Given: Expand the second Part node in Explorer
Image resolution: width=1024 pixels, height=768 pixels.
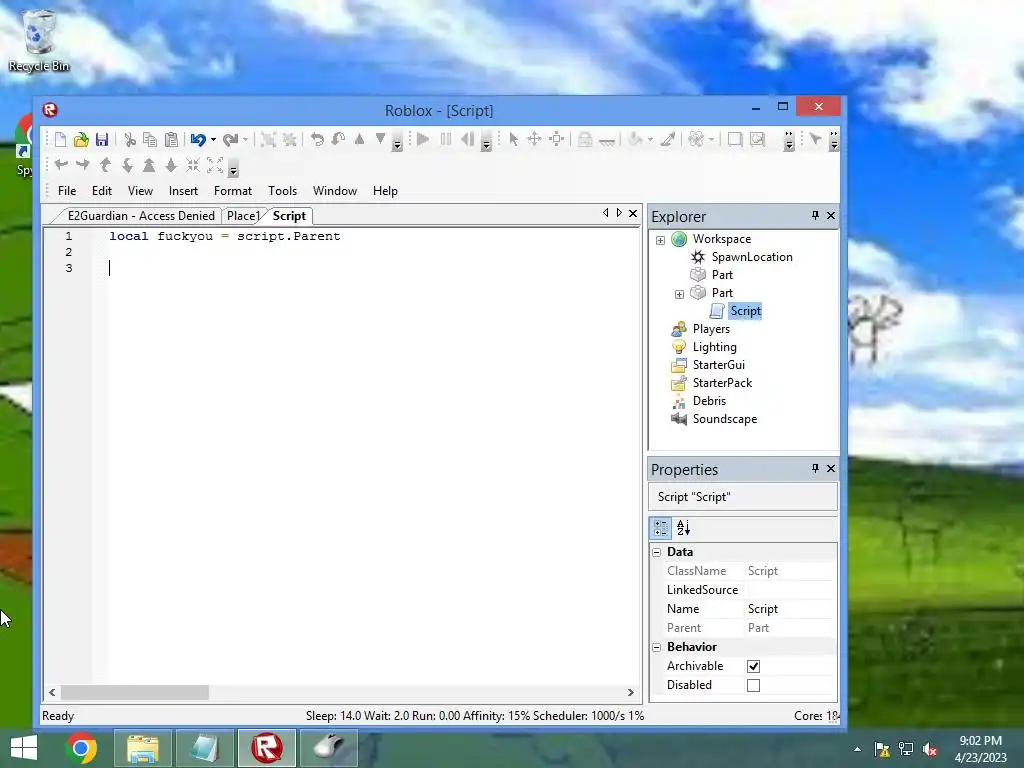Looking at the screenshot, I should pos(679,294).
